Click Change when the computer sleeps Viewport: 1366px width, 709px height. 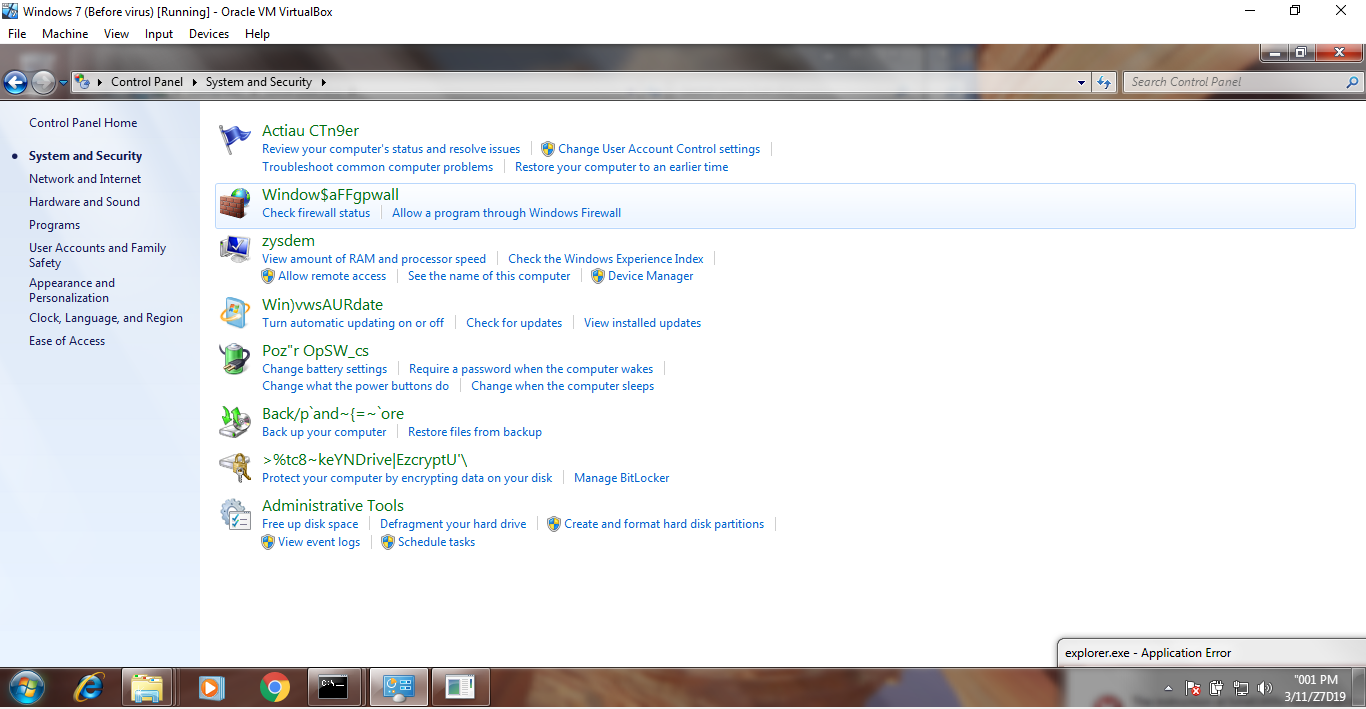(x=563, y=386)
